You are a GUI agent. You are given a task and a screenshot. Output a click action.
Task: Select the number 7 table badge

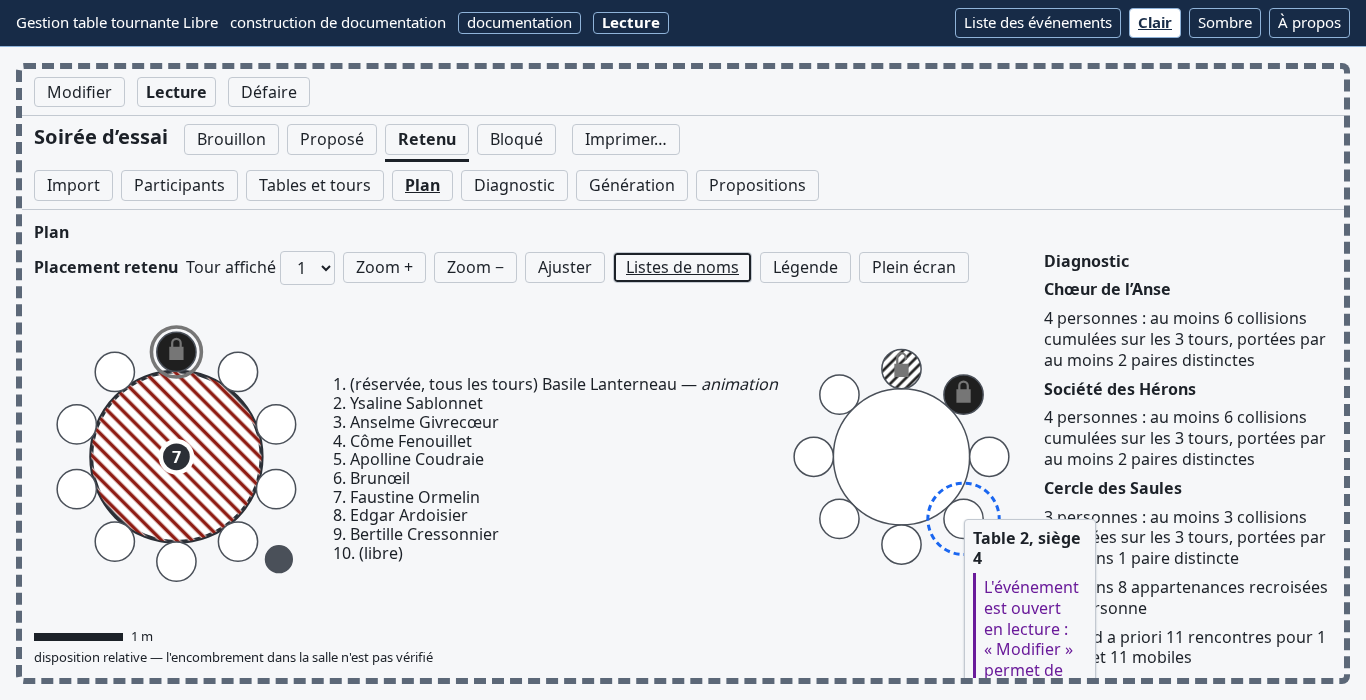tap(177, 457)
